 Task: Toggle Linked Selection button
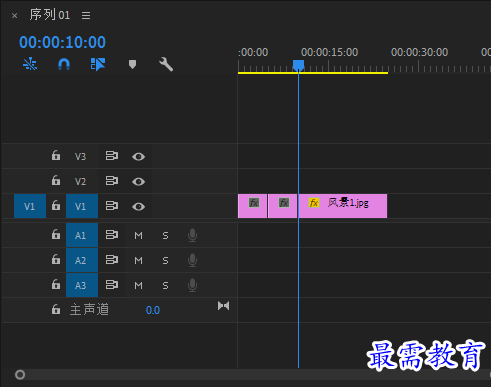tap(98, 64)
